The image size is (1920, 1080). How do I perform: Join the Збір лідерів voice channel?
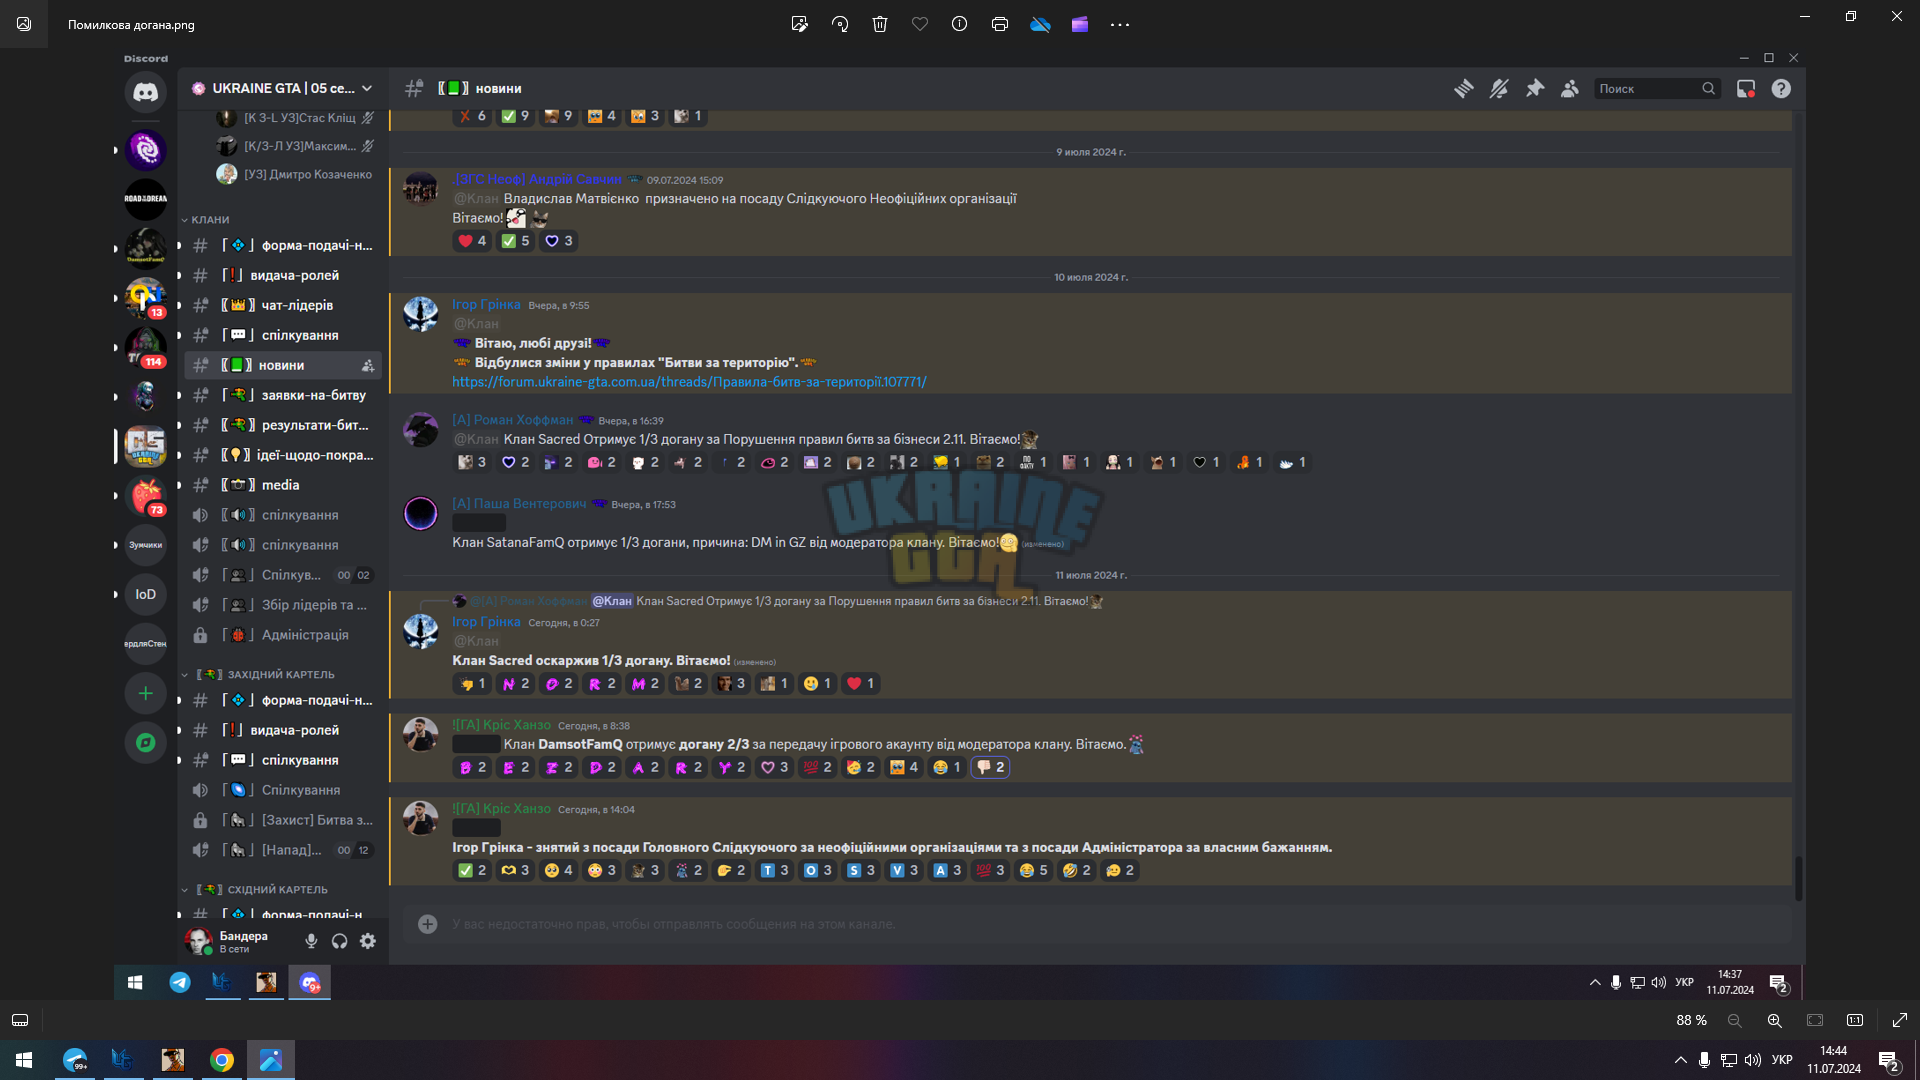283,605
